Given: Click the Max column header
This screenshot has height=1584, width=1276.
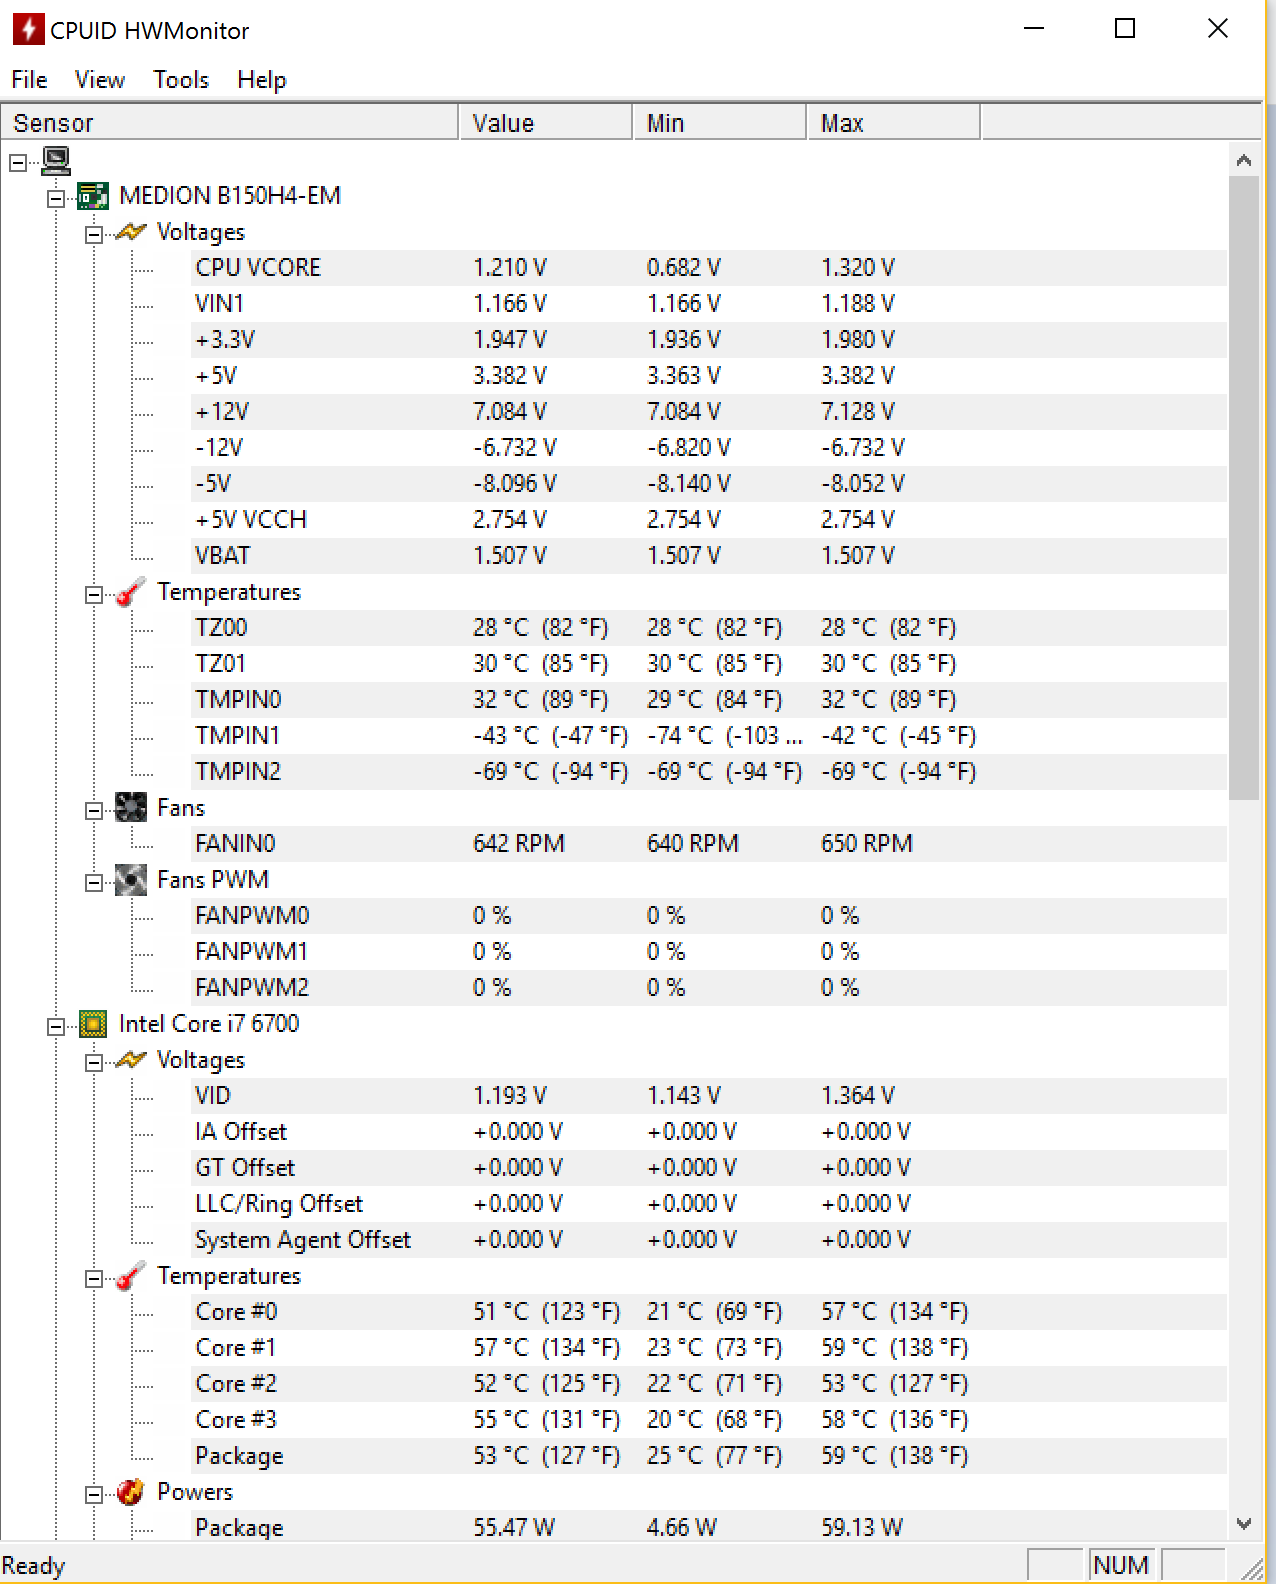Looking at the screenshot, I should pos(894,123).
